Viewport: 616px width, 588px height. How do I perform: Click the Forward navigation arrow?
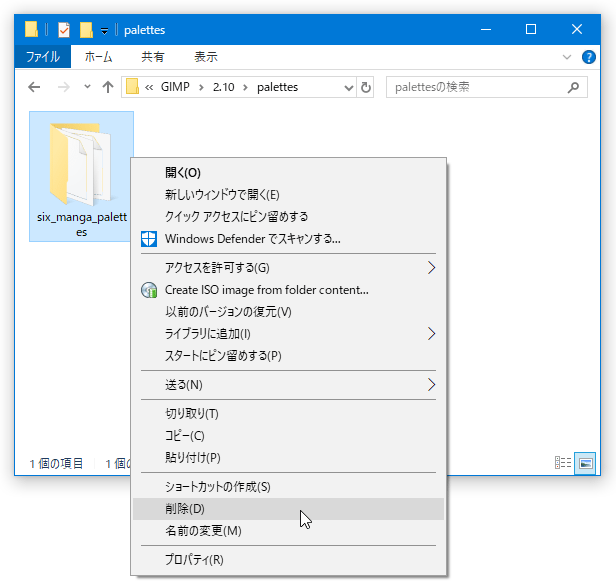(63, 87)
